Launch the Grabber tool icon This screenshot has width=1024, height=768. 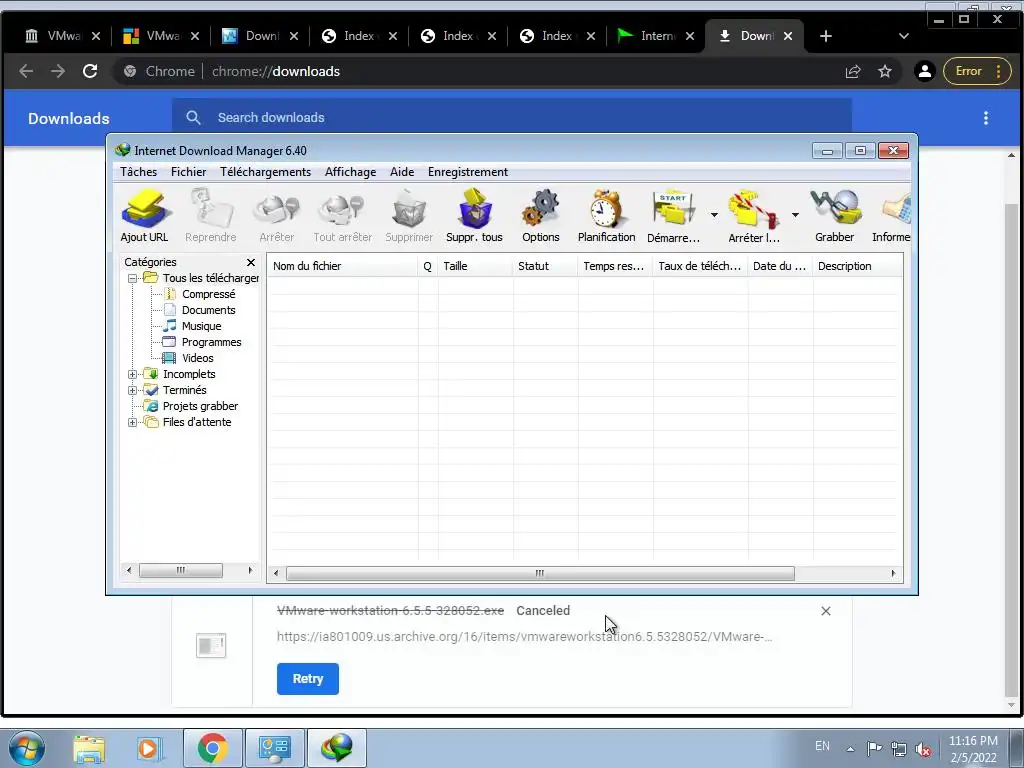coord(835,216)
